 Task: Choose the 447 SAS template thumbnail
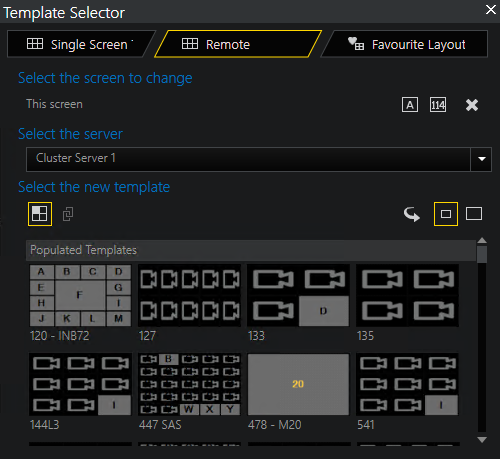189,384
